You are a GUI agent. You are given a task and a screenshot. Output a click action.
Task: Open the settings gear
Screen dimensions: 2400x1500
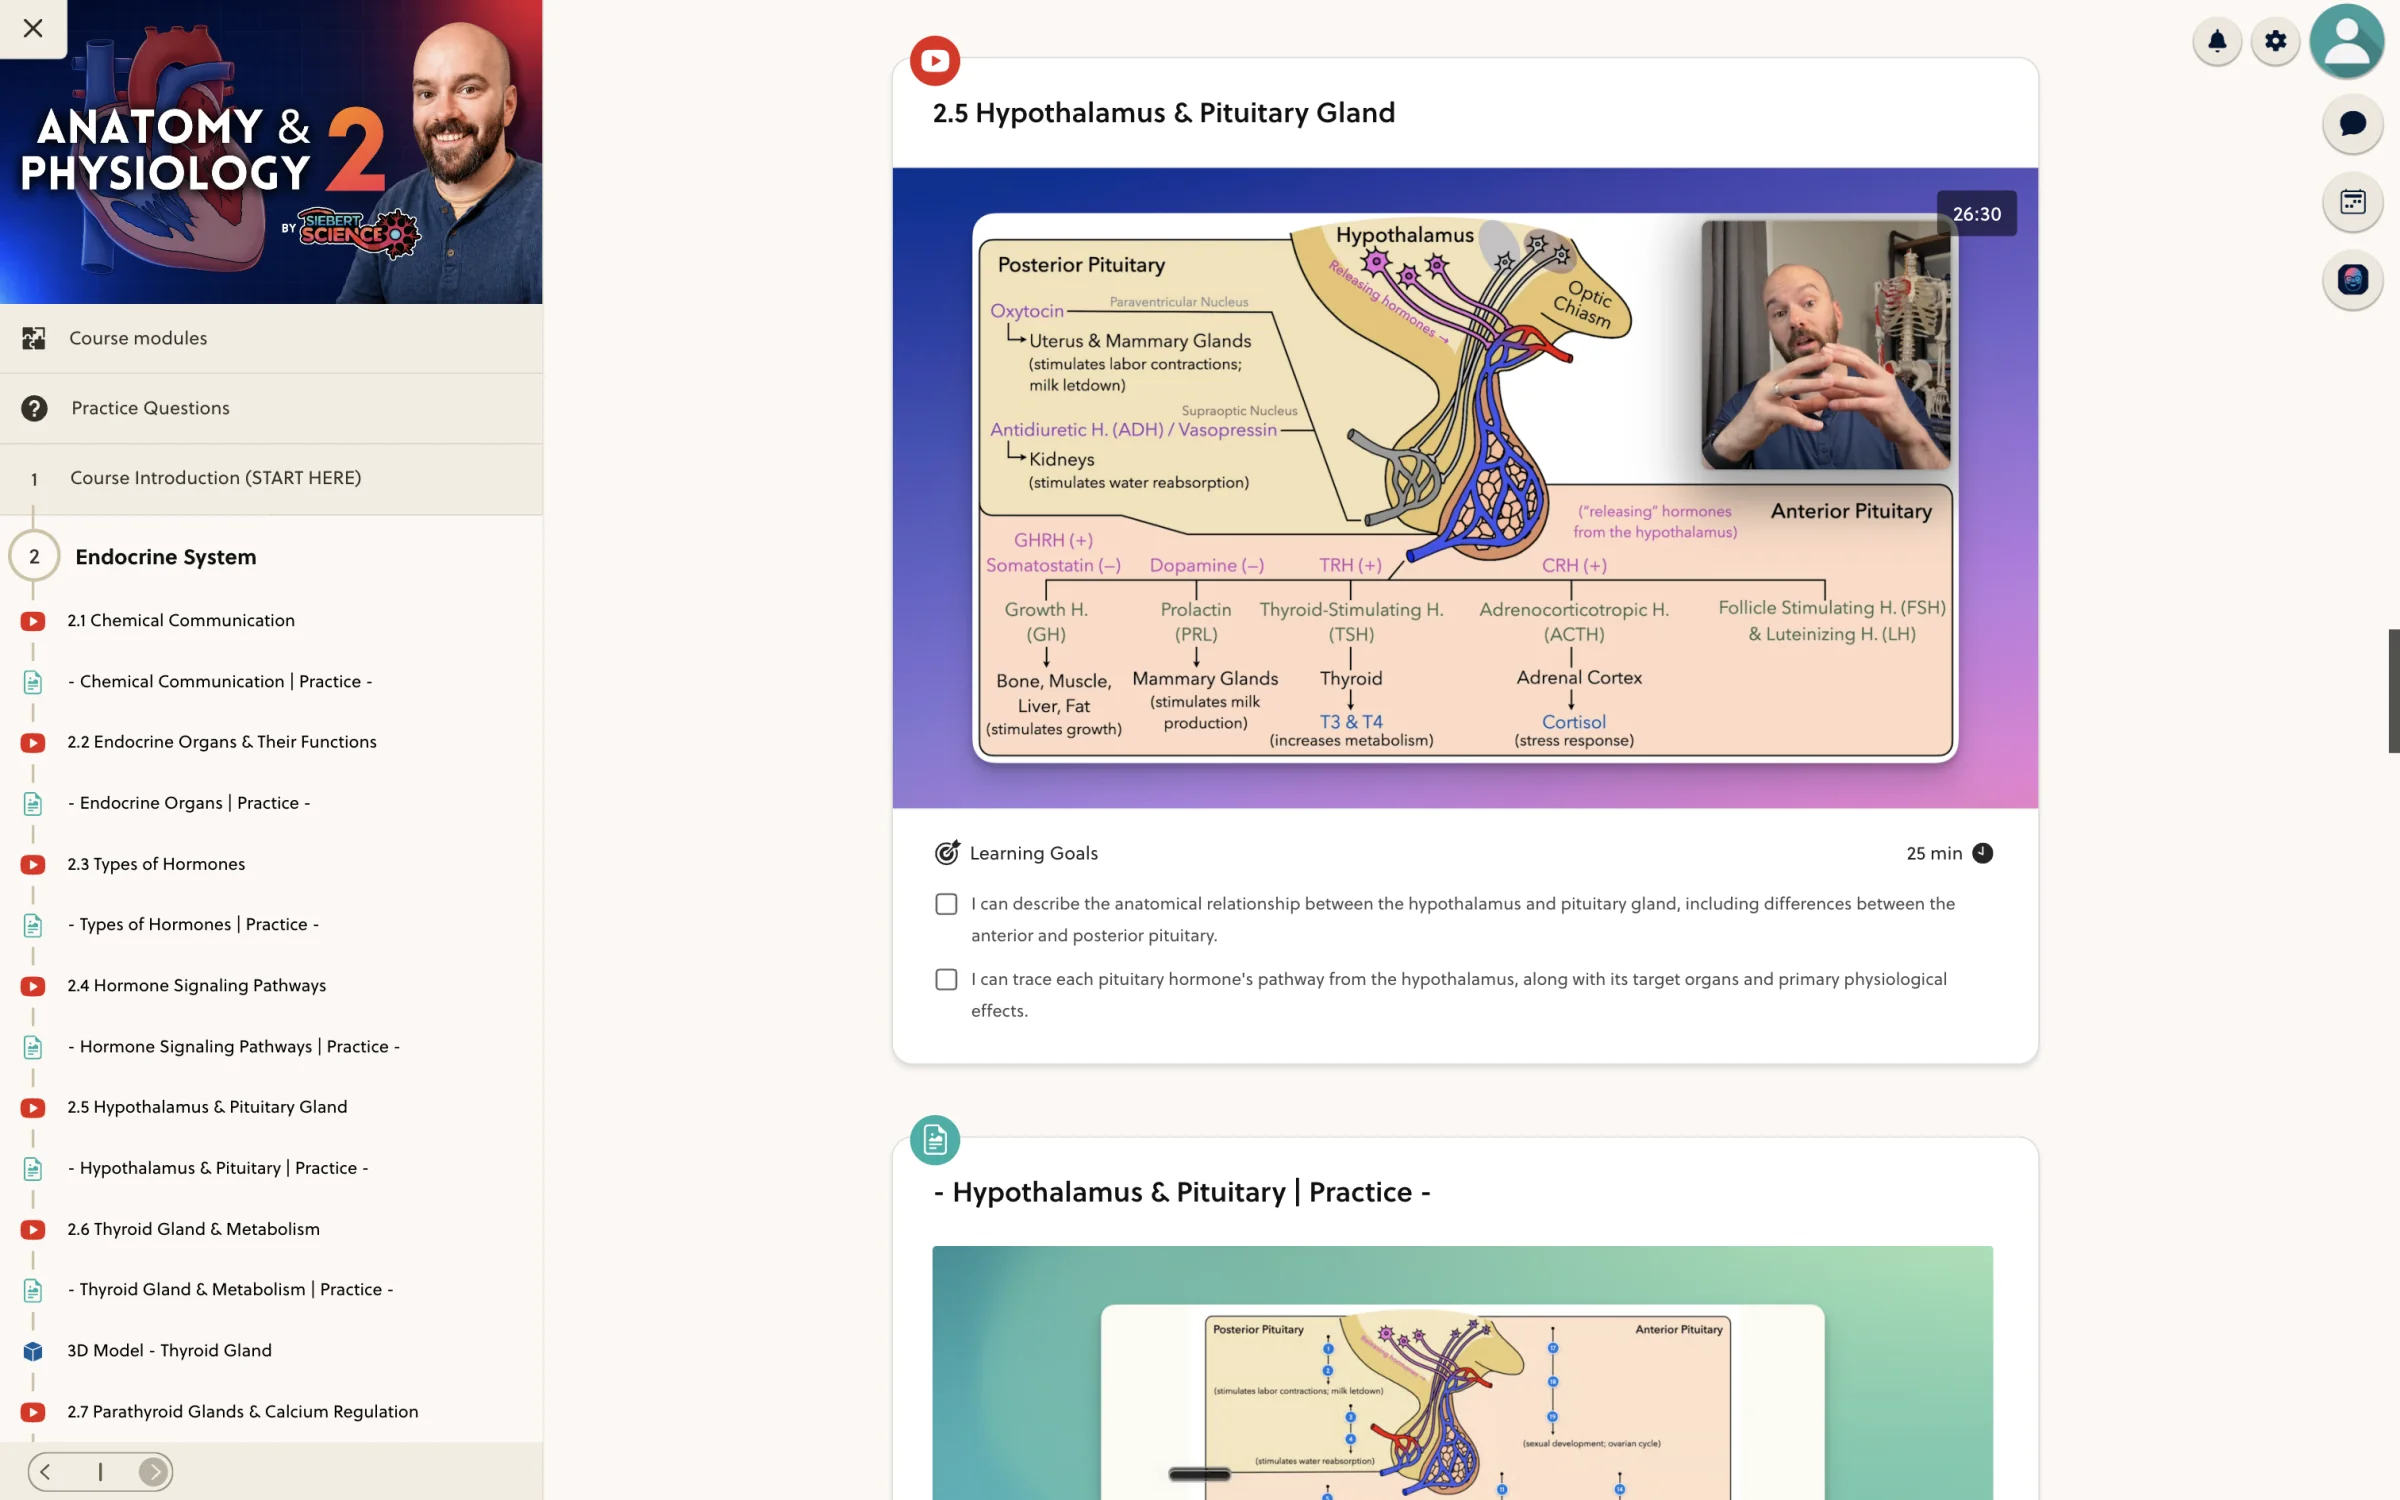click(x=2276, y=41)
